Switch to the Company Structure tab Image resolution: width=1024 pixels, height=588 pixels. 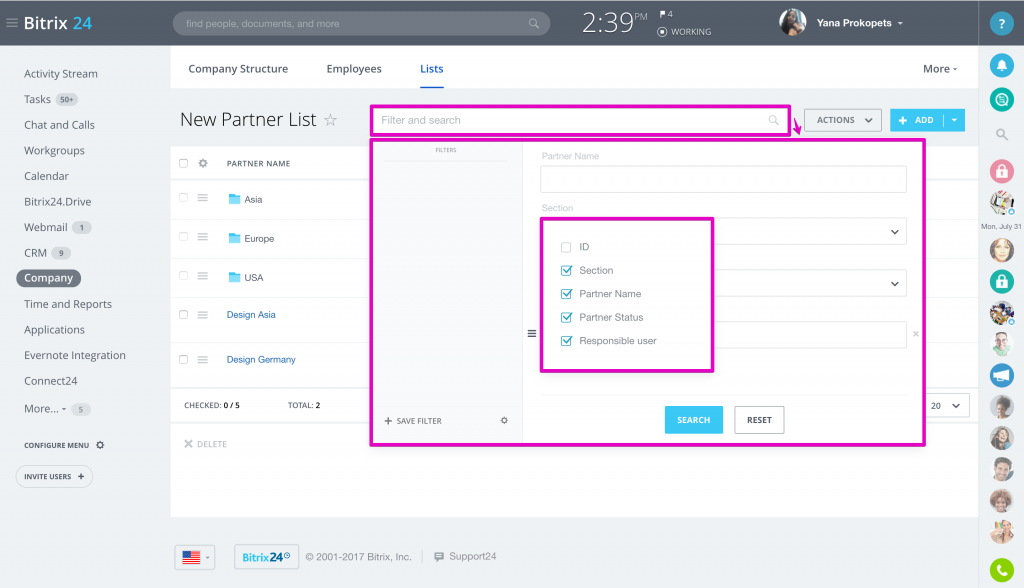(238, 69)
